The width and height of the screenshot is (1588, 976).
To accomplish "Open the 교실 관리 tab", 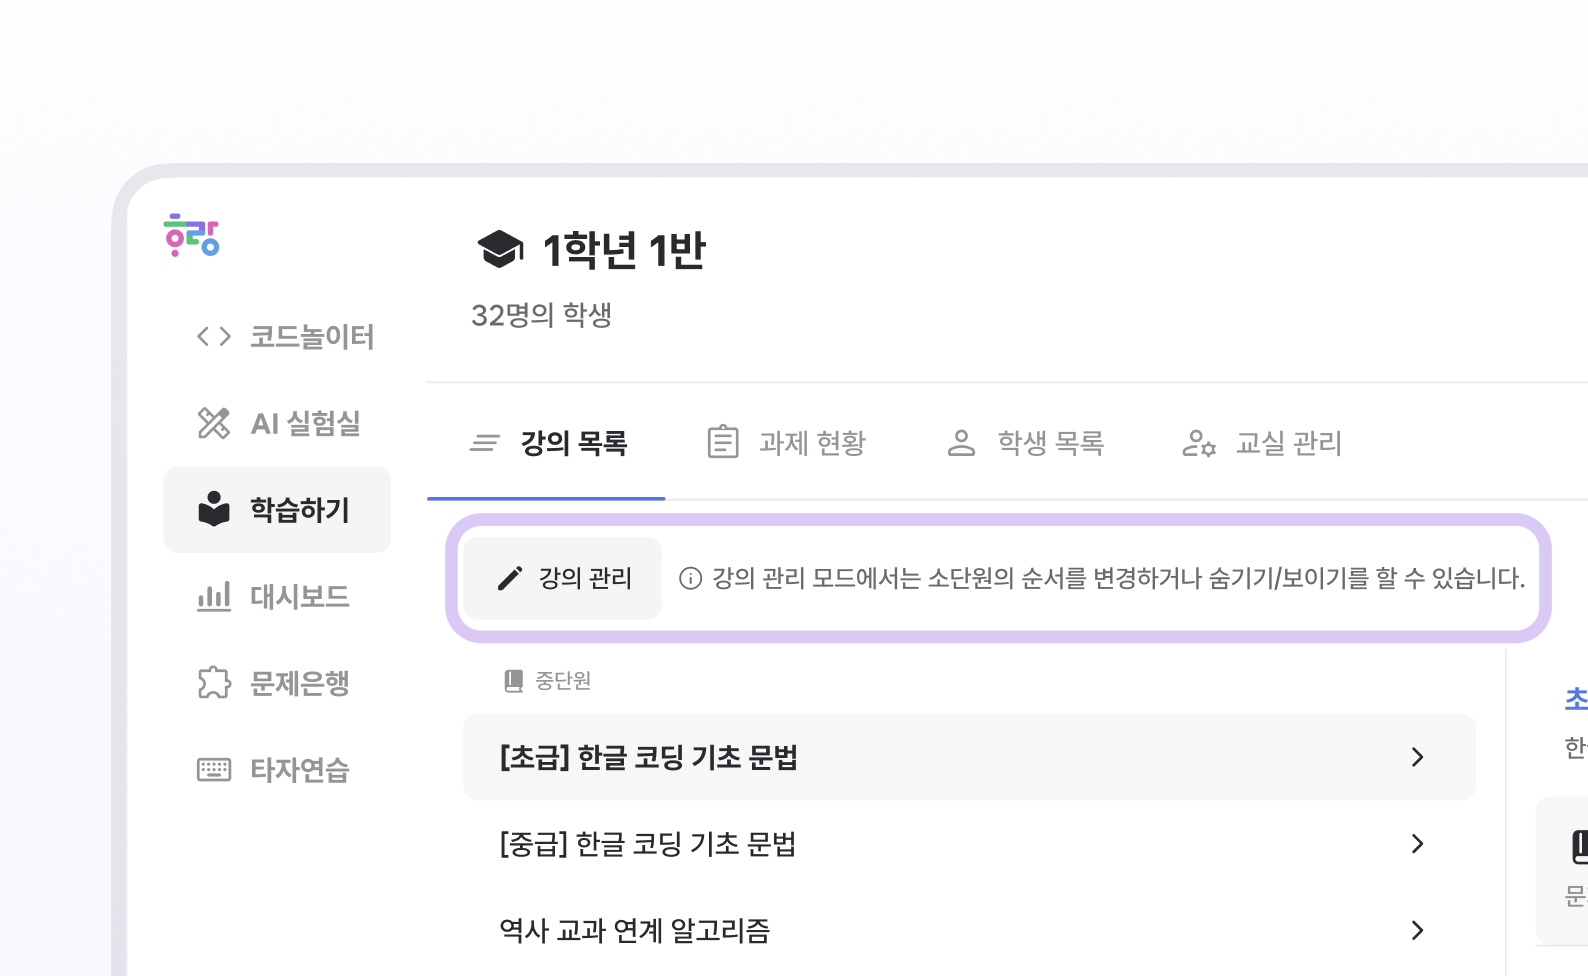I will pyautogui.click(x=1262, y=442).
